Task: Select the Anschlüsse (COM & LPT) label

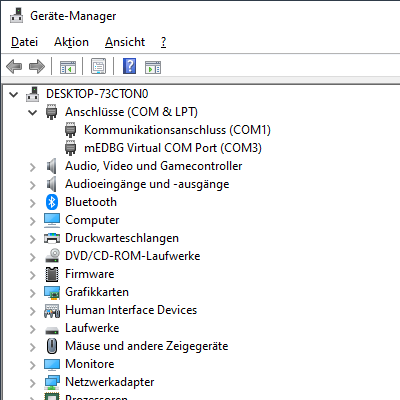Action: (131, 112)
